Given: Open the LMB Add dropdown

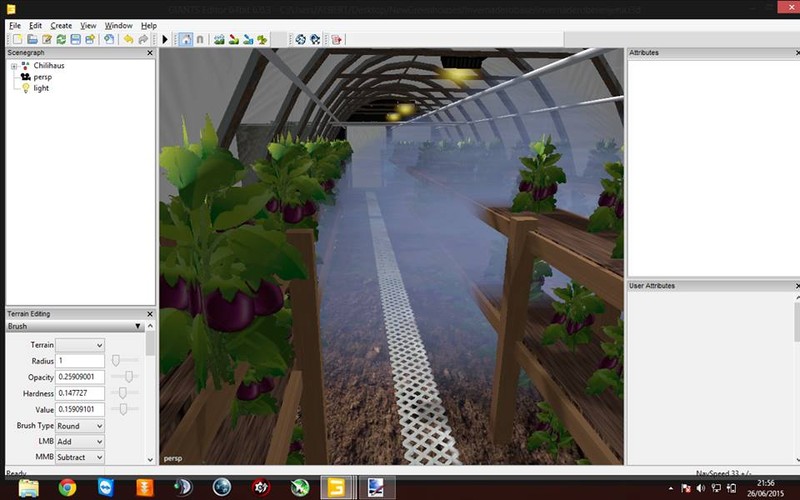Looking at the screenshot, I should click(80, 441).
